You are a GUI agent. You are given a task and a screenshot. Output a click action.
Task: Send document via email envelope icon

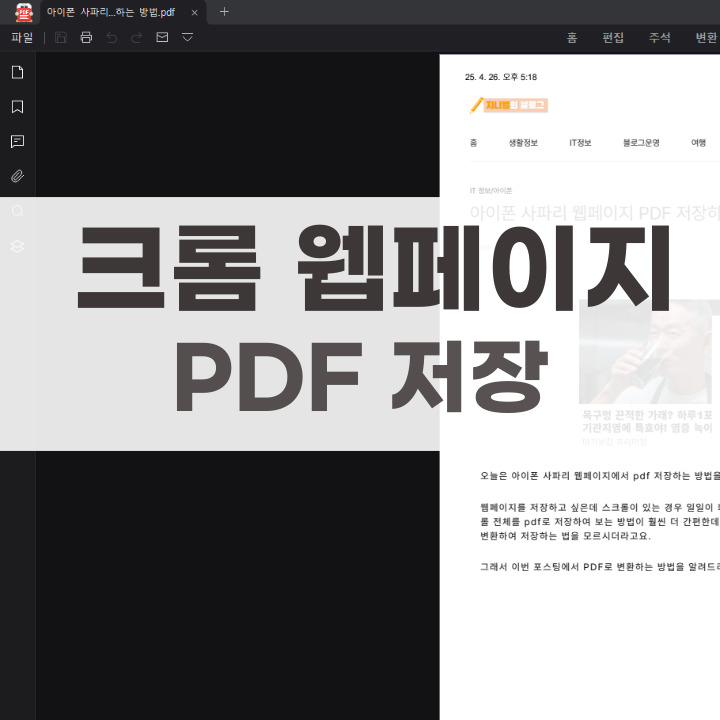click(x=162, y=37)
